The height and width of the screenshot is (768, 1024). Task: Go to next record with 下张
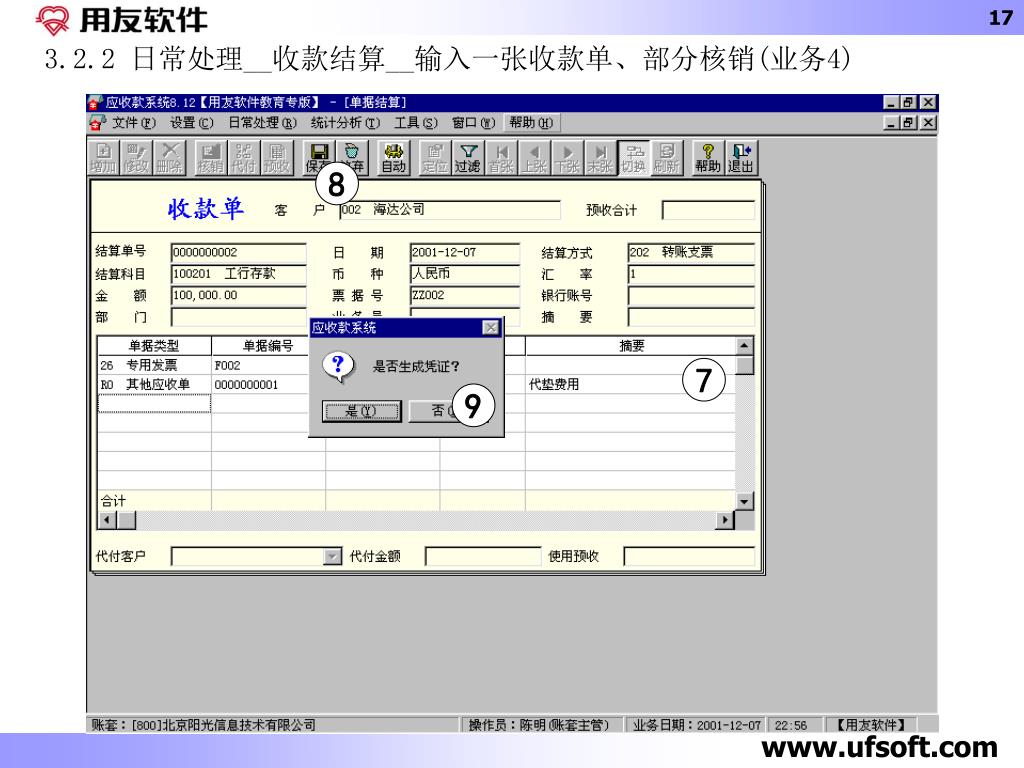click(x=567, y=158)
